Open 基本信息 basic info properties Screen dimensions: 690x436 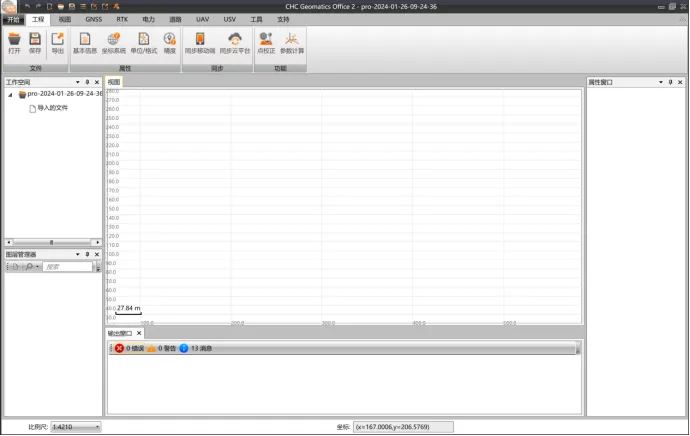coord(85,43)
